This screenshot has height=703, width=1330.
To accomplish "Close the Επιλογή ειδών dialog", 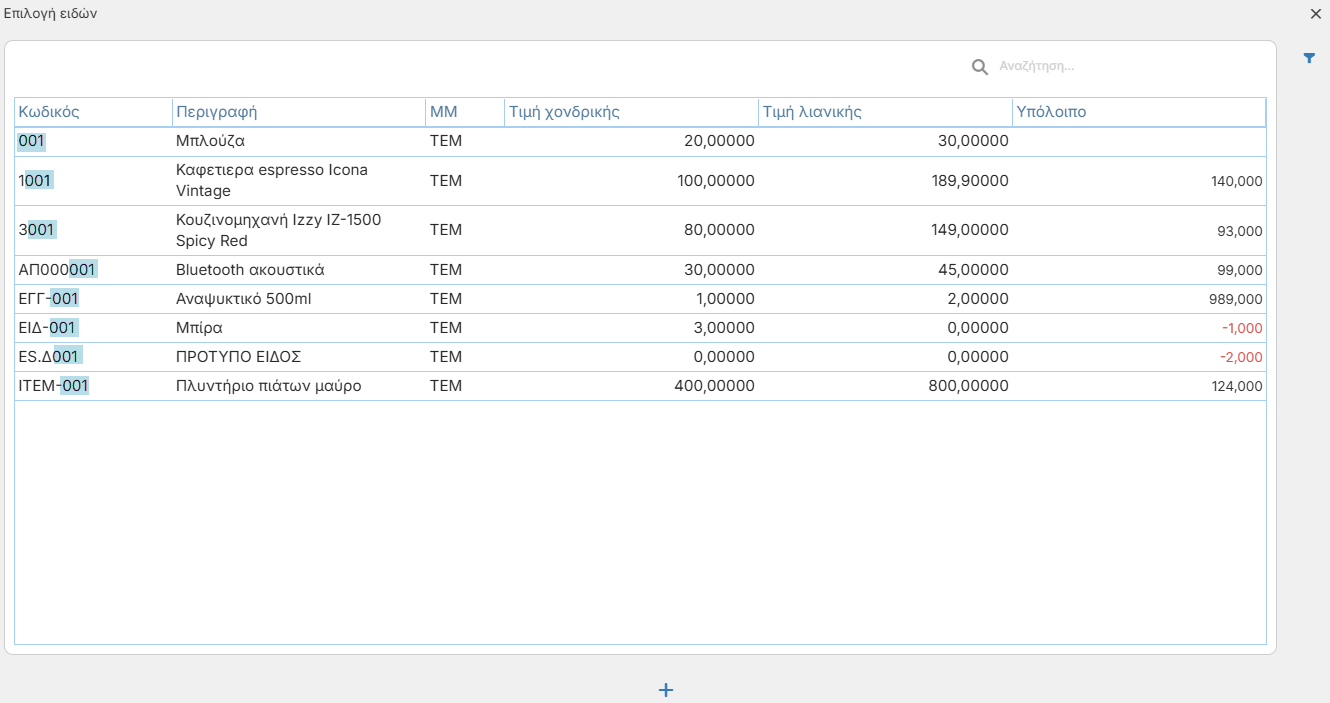I will 1316,14.
